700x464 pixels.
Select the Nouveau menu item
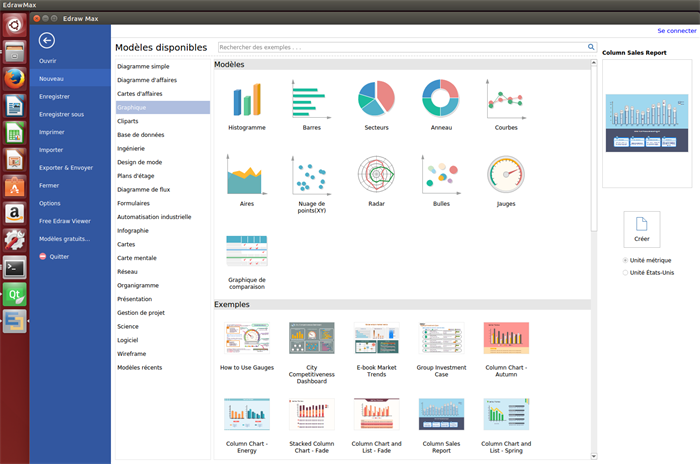pos(70,79)
